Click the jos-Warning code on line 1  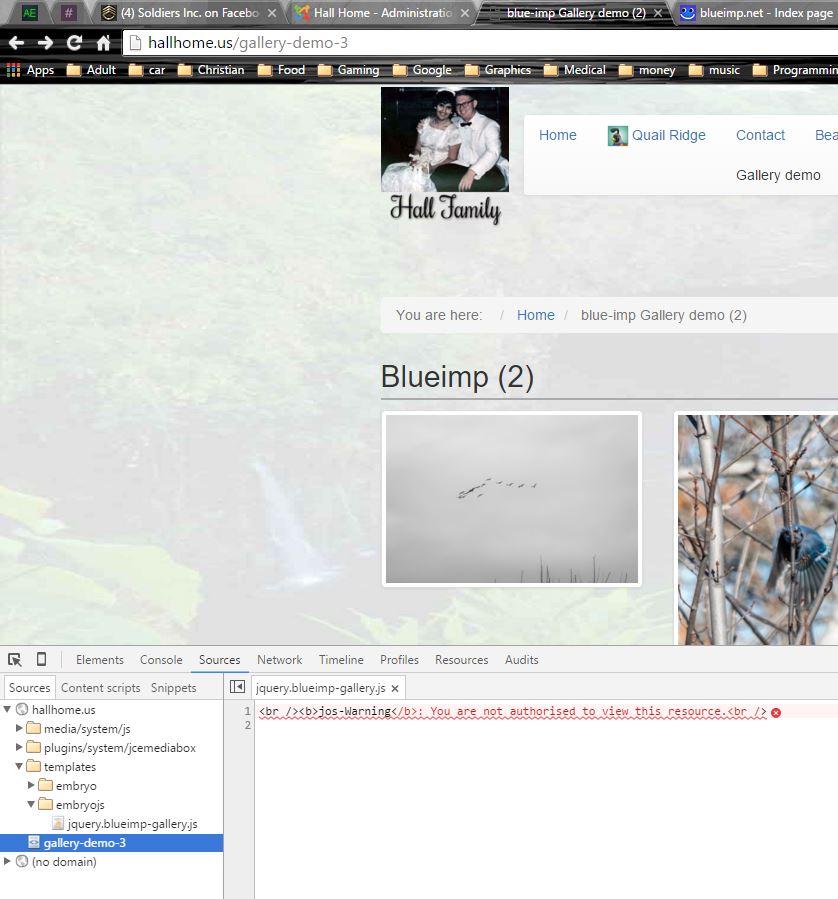point(512,712)
